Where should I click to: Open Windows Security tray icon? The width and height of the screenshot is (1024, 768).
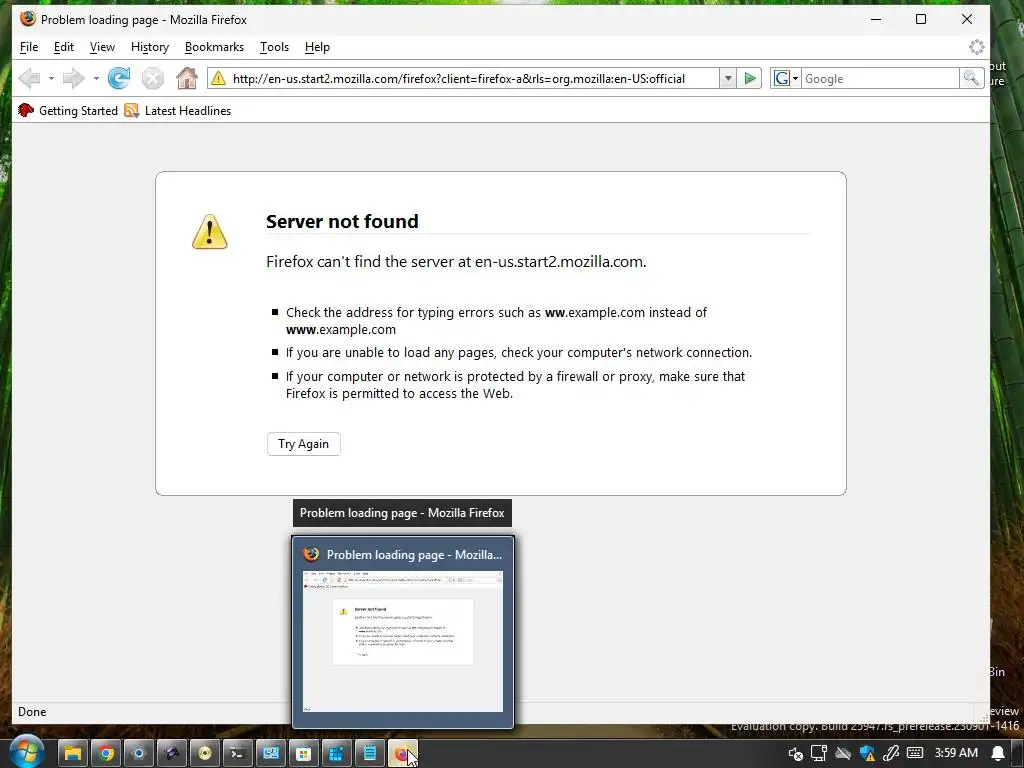867,754
